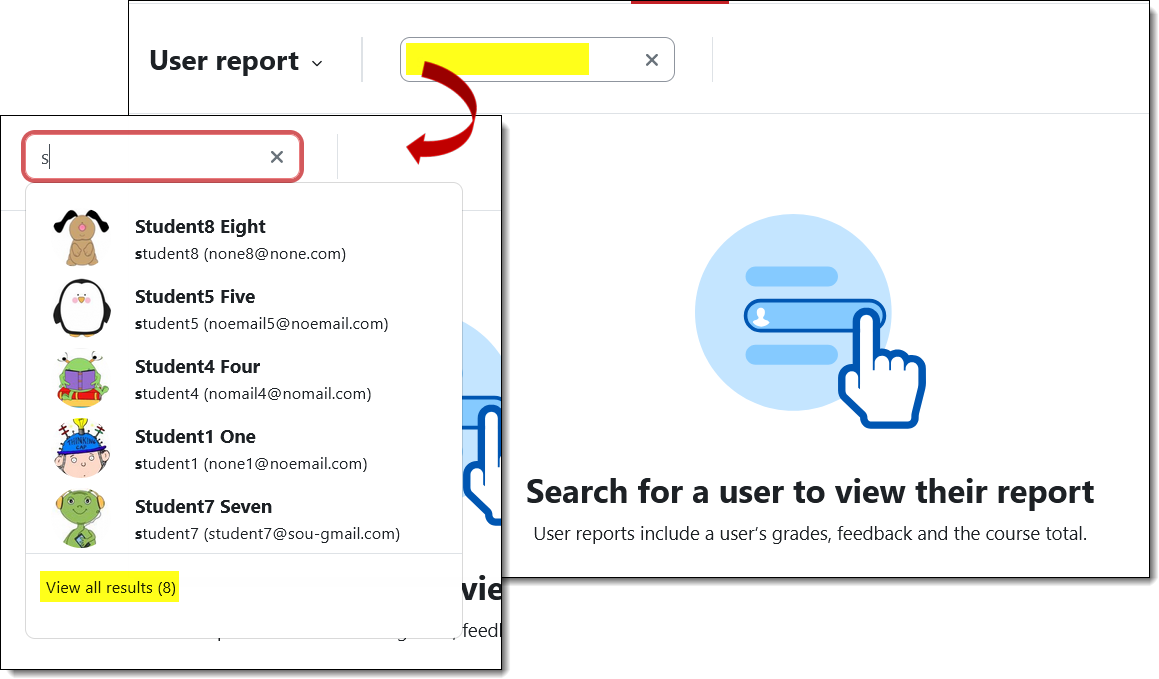Select Student5 Five from search results

pos(244,309)
